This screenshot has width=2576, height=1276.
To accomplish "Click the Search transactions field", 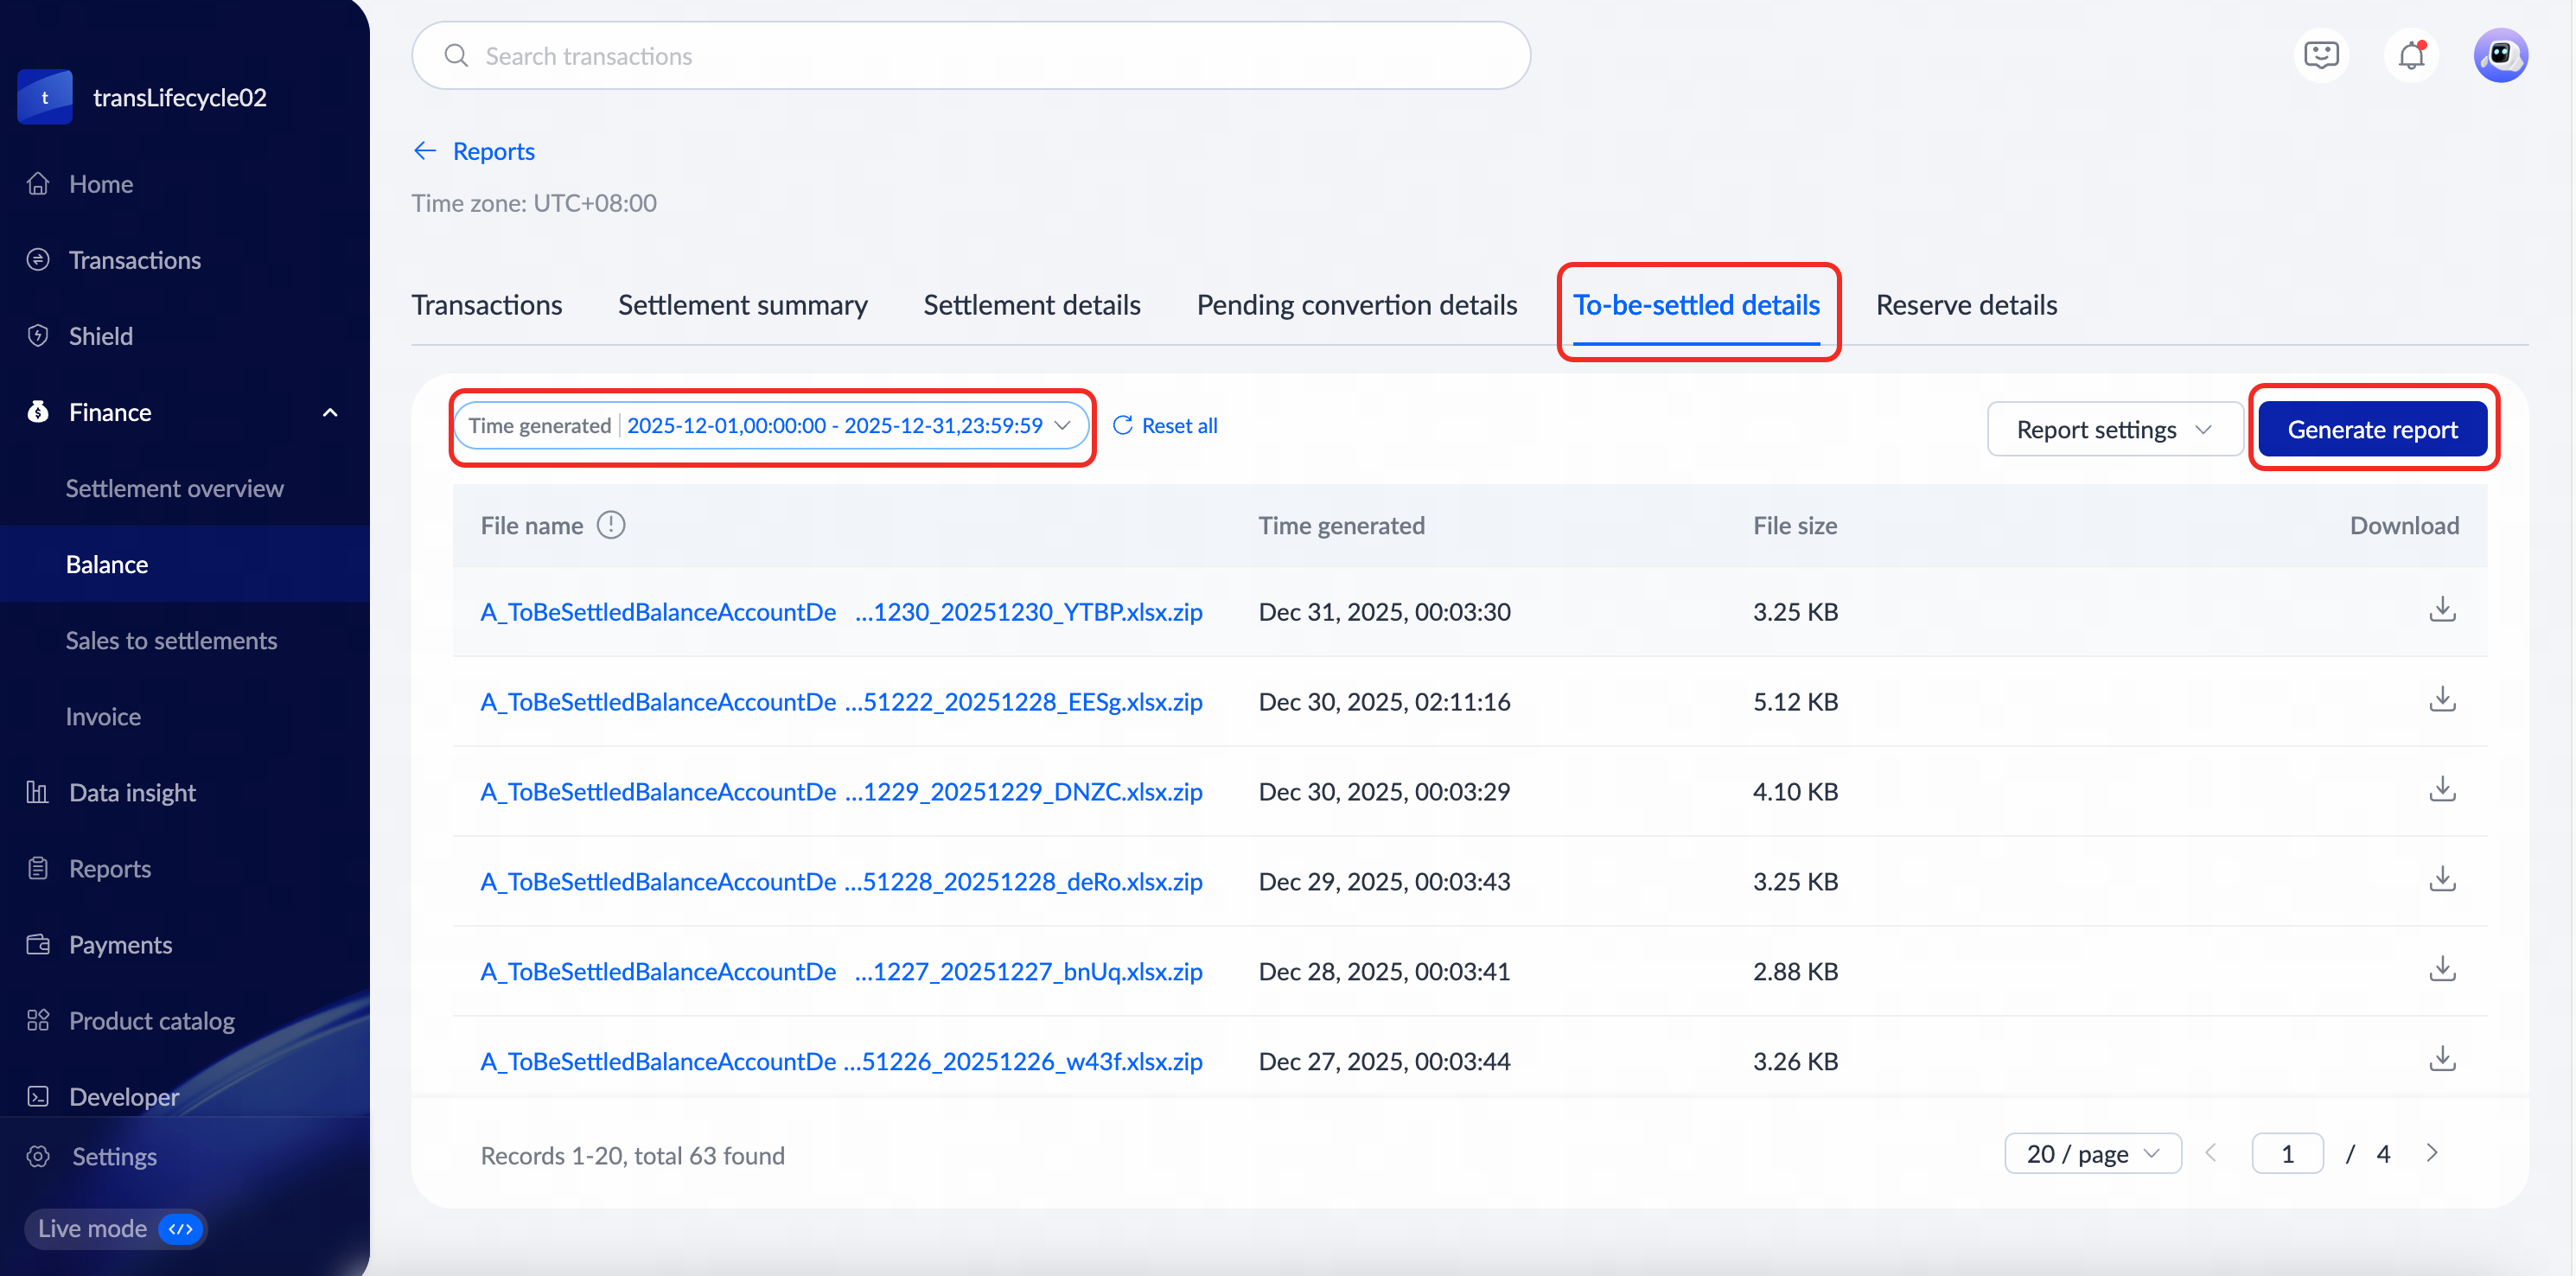I will pos(970,56).
